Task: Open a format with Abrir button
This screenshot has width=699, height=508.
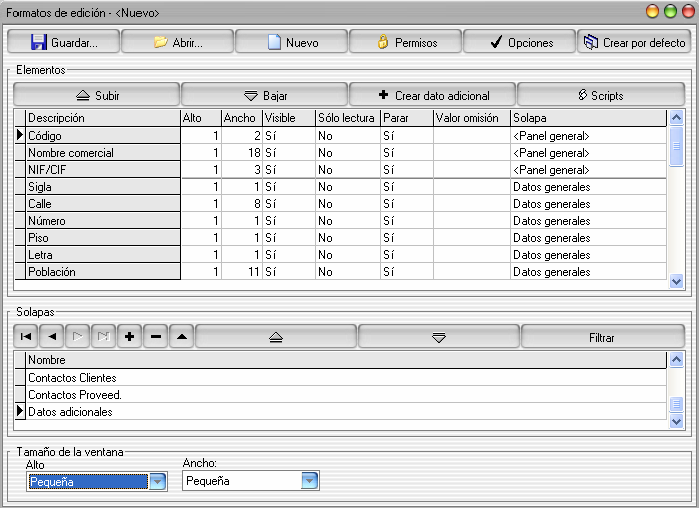Action: tap(178, 43)
